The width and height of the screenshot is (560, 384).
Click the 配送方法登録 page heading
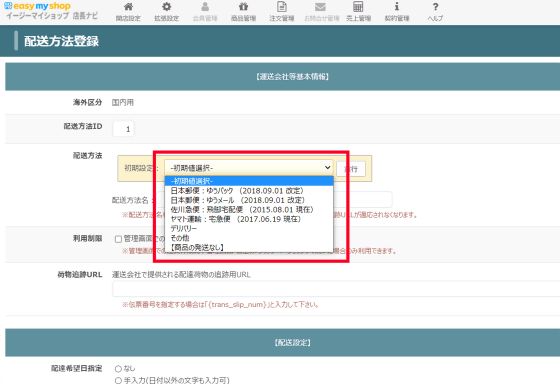pos(61,41)
